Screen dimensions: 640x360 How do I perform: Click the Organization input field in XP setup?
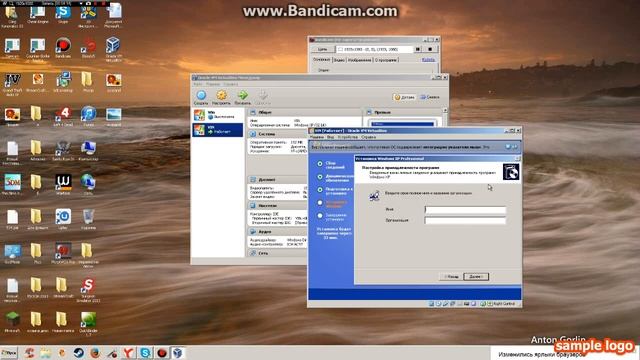click(465, 220)
